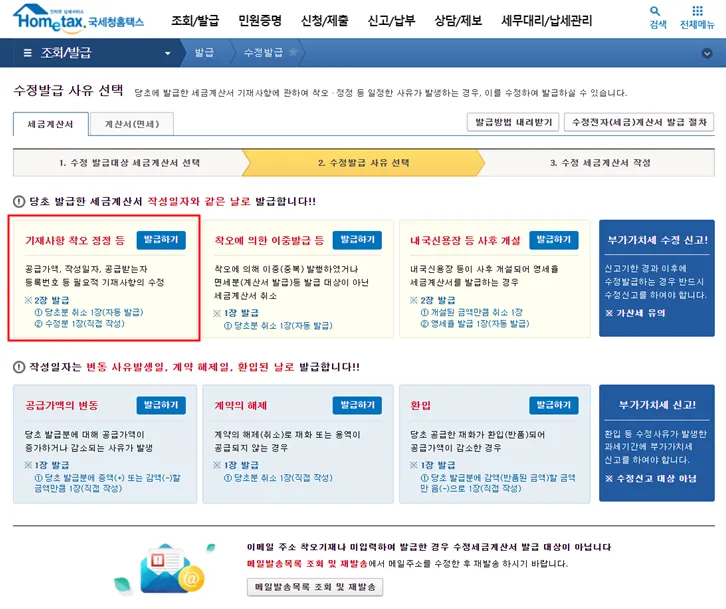Click 발급방법 내려받기 button
The width and height of the screenshot is (726, 609).
pos(513,122)
